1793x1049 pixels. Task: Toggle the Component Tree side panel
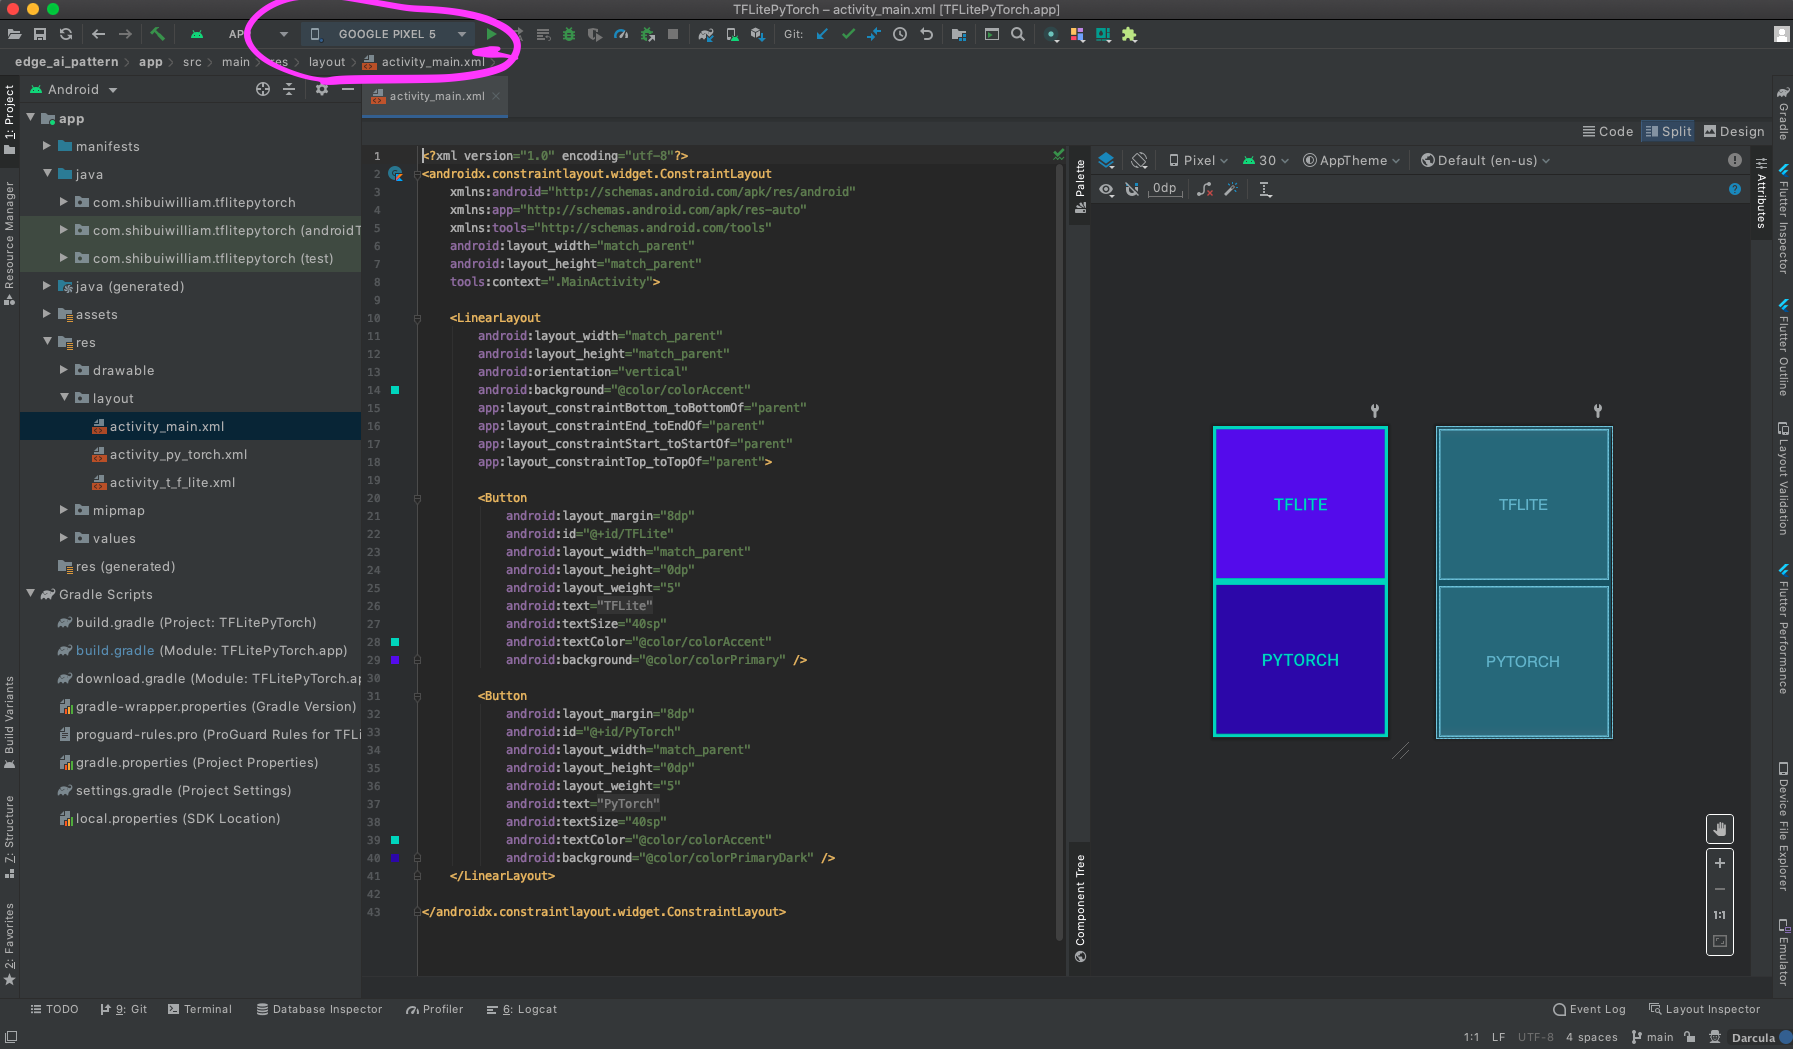[1080, 908]
